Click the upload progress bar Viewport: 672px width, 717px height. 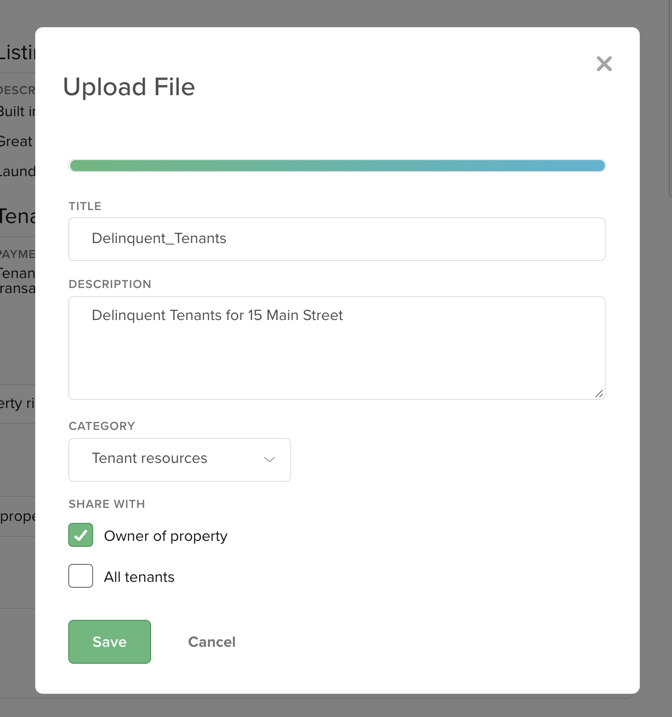(337, 166)
